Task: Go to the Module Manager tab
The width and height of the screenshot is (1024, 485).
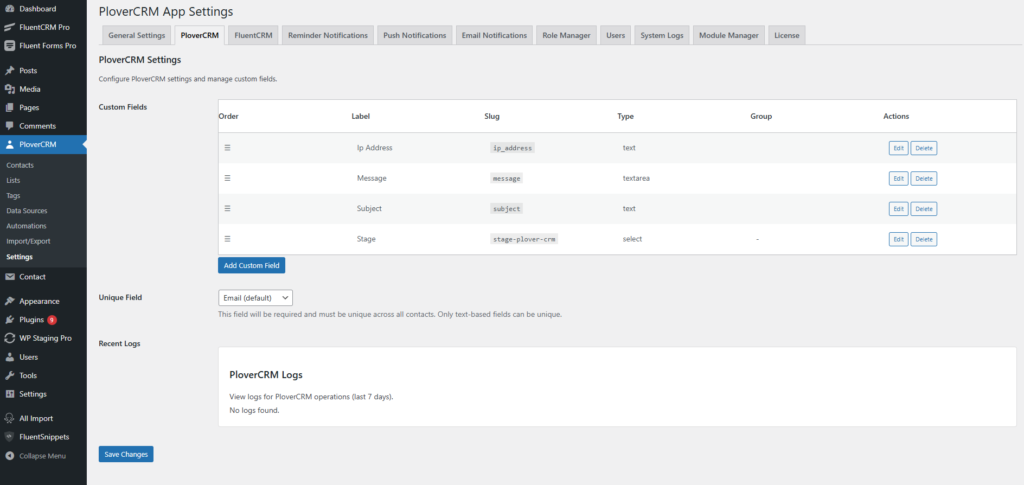Action: 728,35
